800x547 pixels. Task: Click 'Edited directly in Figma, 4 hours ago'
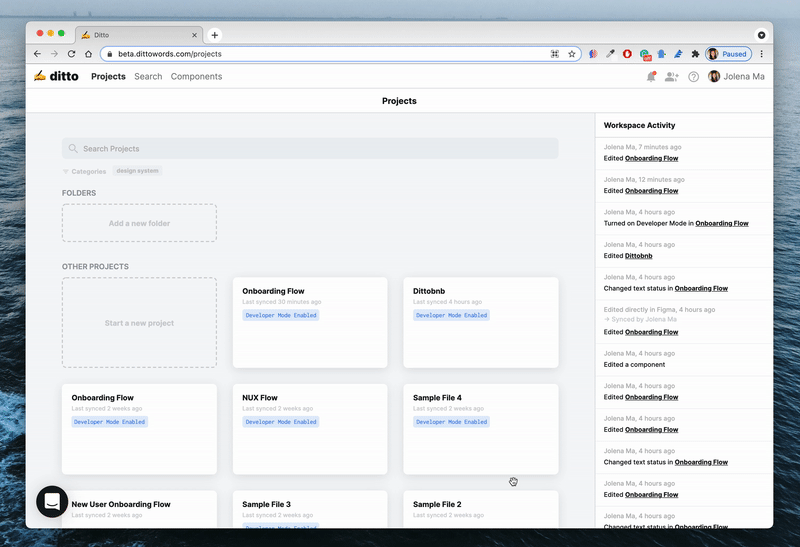(659, 310)
